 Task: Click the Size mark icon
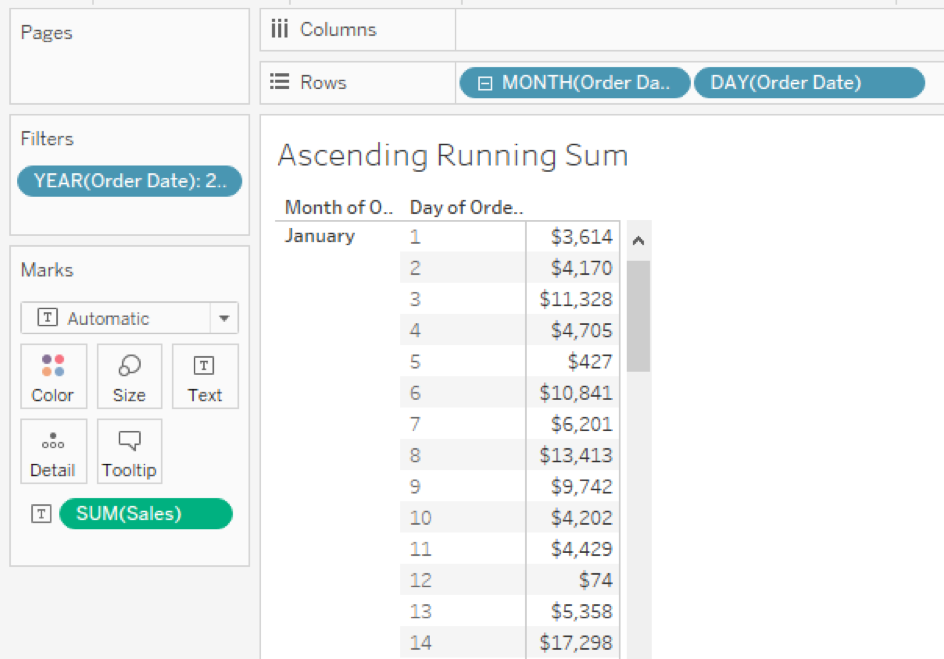tap(129, 376)
